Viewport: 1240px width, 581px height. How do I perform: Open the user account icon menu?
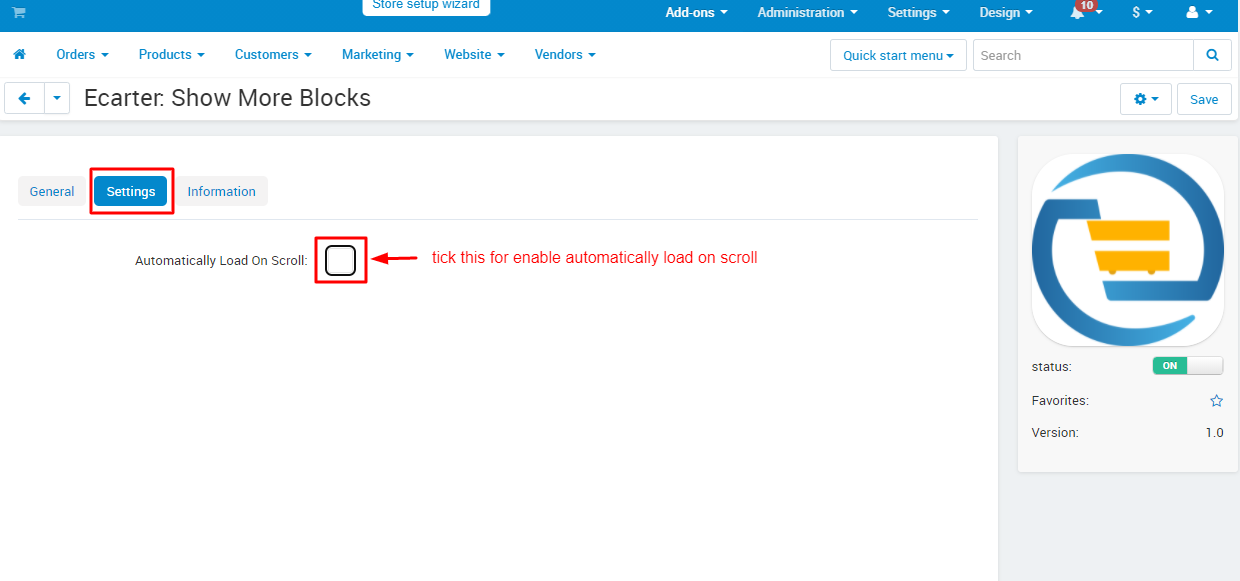[1199, 13]
